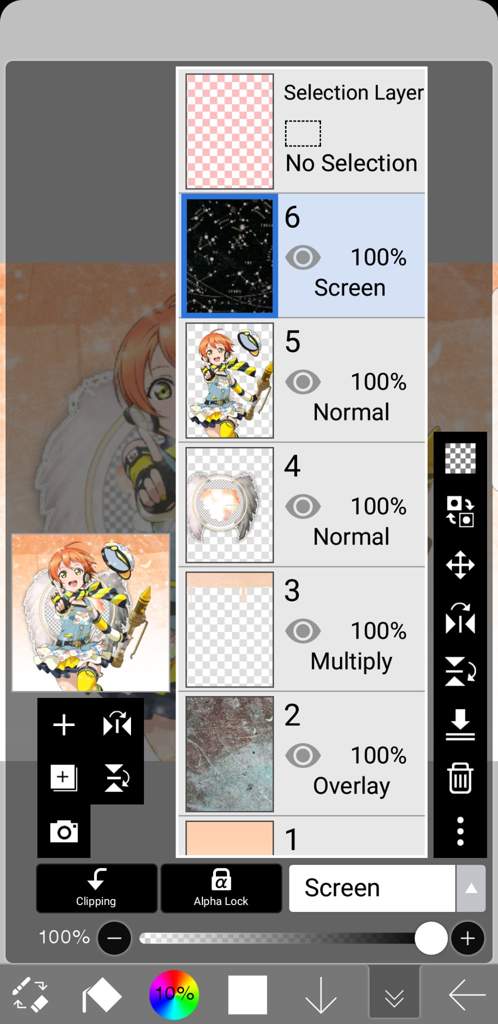Expand blend mode list with triangle arrow
The width and height of the screenshot is (498, 1024).
(471, 888)
